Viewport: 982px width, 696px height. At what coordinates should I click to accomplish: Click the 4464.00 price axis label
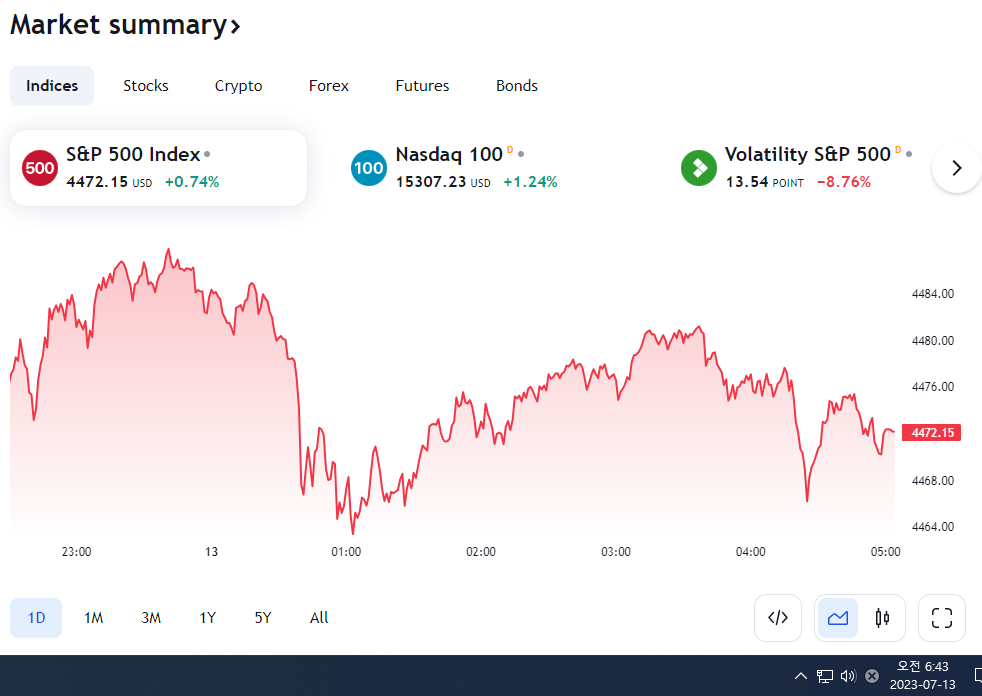click(933, 526)
